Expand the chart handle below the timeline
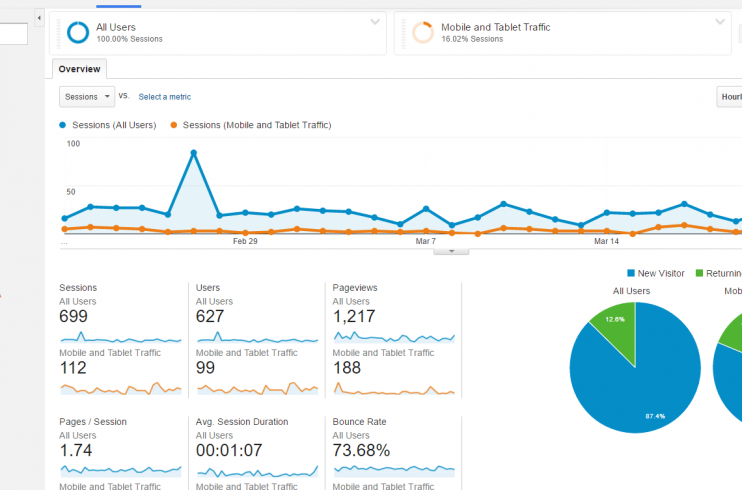Viewport: 742px width, 490px height. (x=451, y=251)
